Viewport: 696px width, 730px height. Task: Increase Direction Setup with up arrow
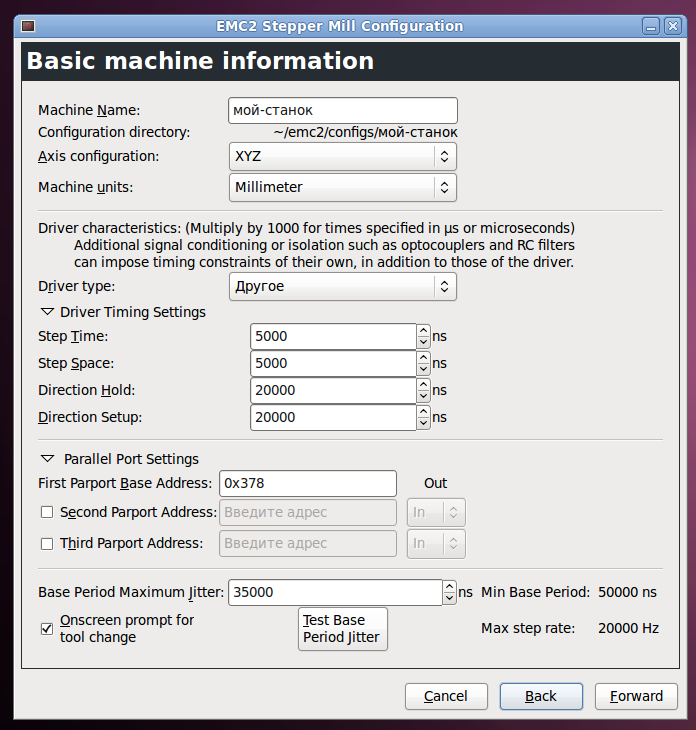[x=423, y=412]
